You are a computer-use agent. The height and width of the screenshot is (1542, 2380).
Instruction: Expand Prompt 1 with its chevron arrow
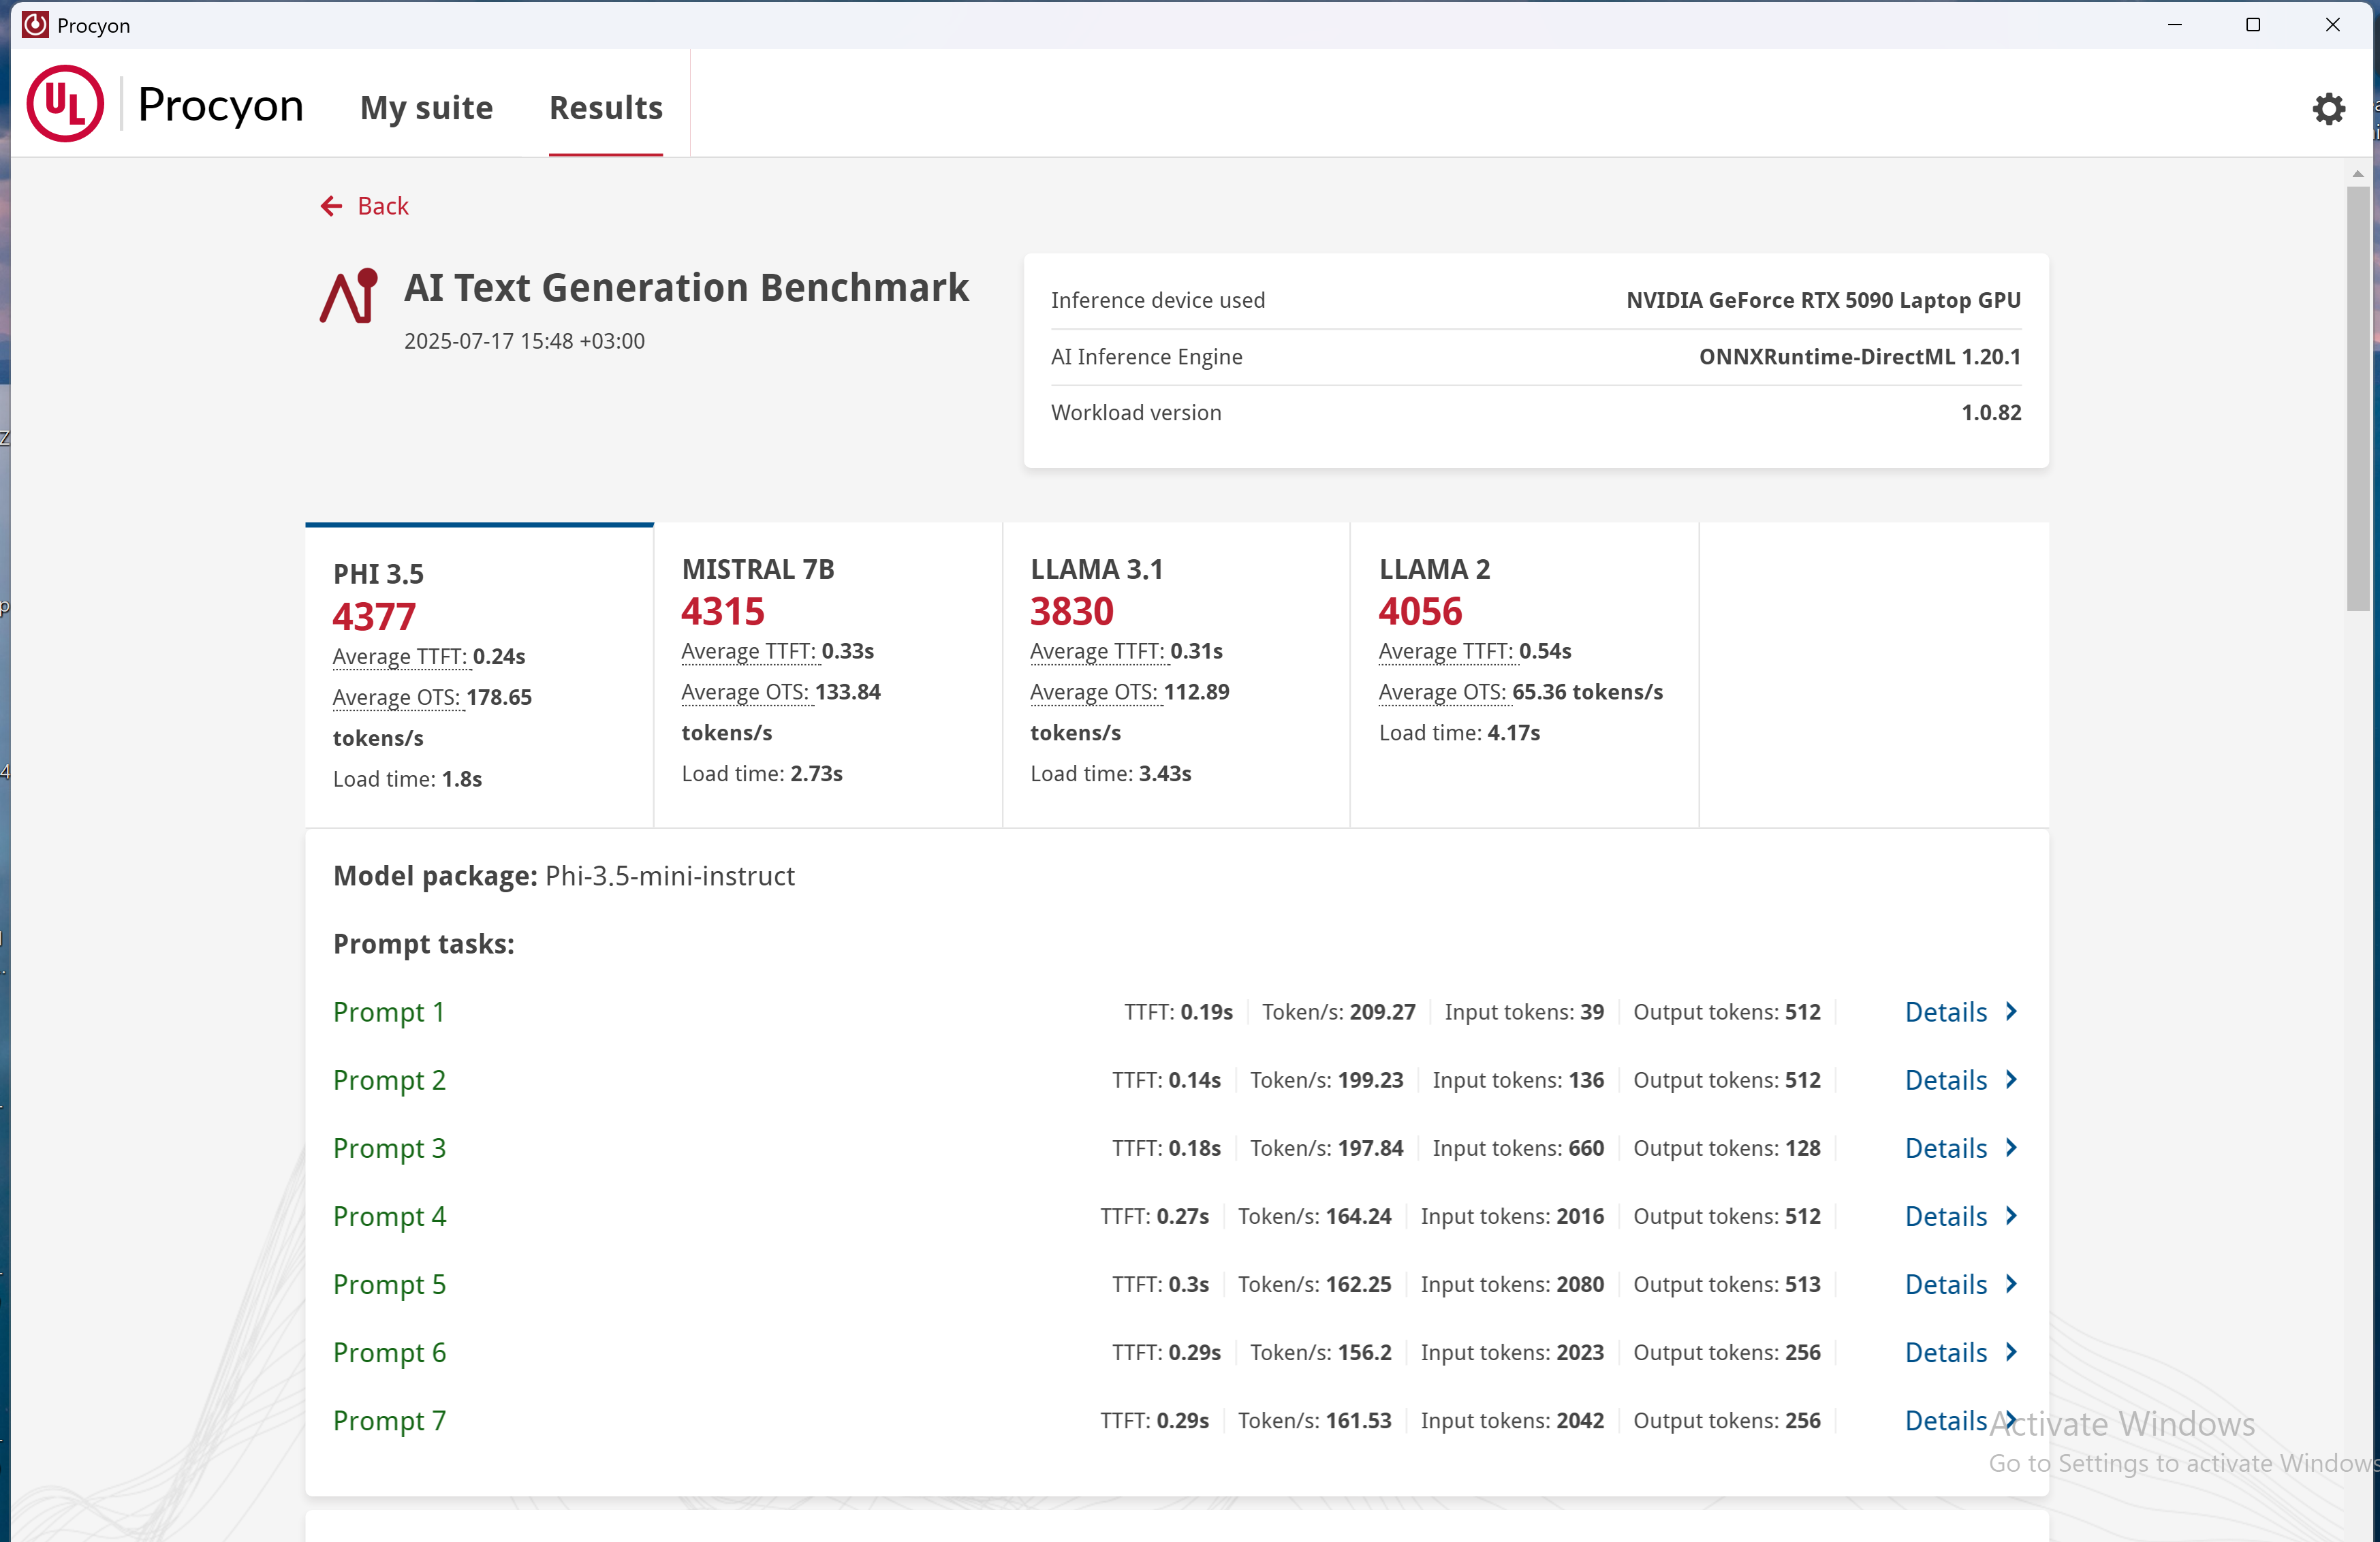[2011, 1012]
